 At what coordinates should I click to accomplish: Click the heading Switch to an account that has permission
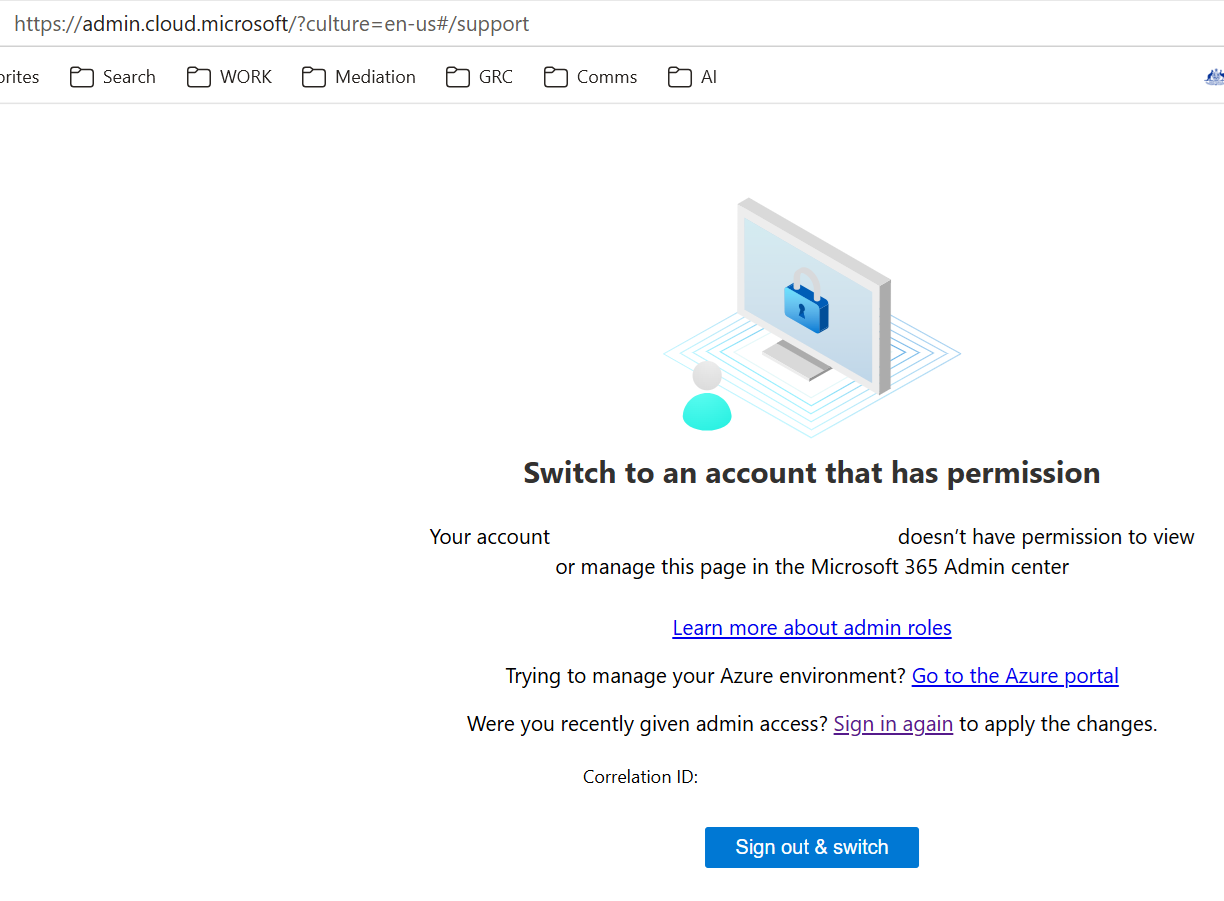(x=812, y=473)
